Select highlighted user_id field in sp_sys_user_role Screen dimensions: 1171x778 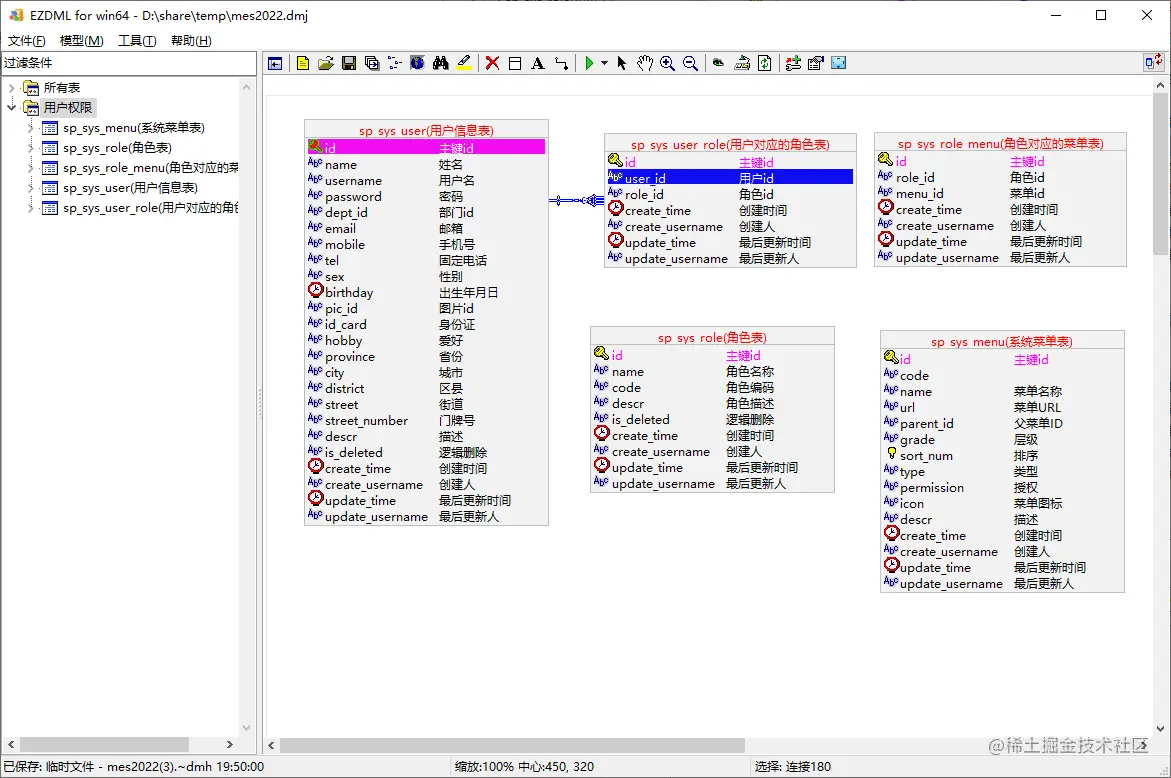pyautogui.click(x=730, y=178)
